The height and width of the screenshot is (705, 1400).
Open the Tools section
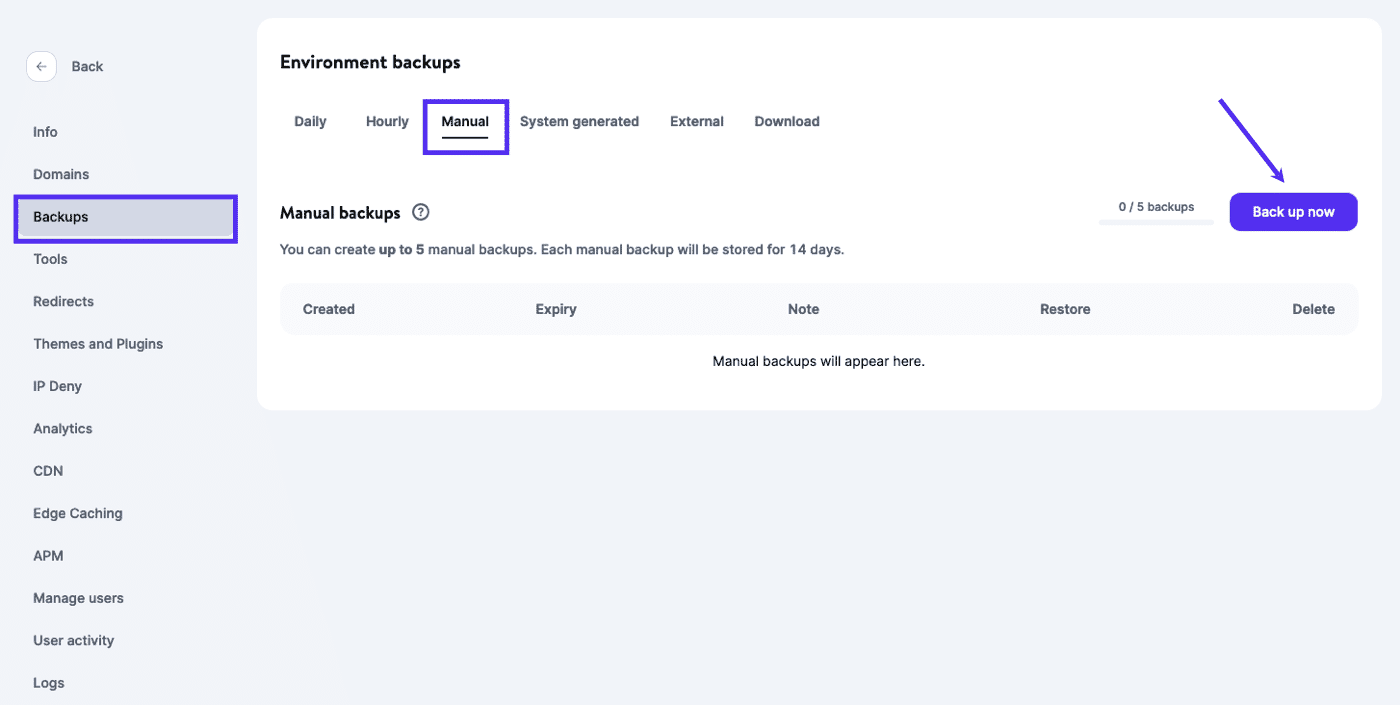[50, 259]
